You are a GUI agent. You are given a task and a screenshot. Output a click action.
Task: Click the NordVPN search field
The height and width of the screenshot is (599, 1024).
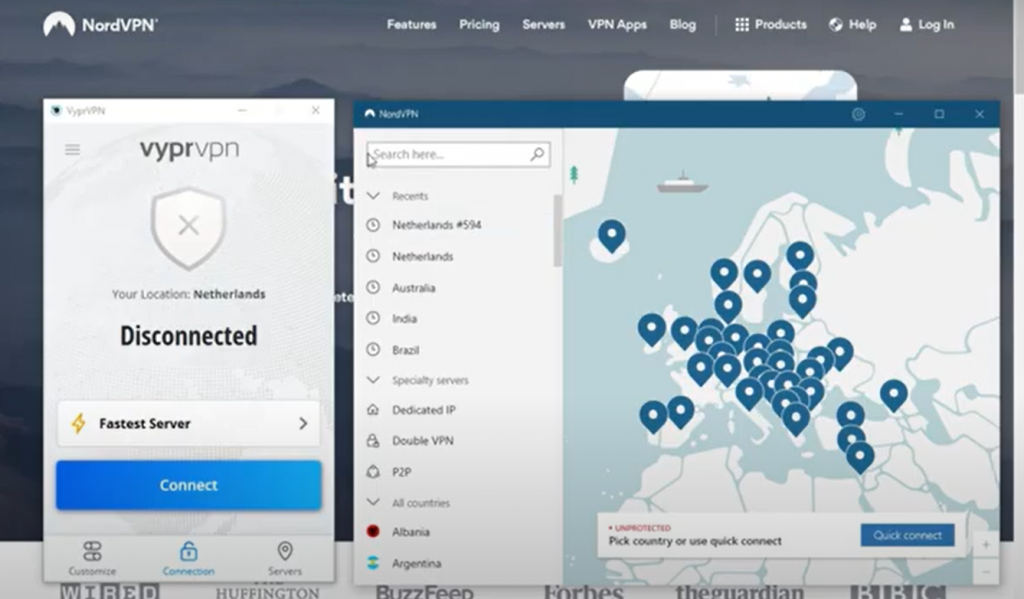458,155
